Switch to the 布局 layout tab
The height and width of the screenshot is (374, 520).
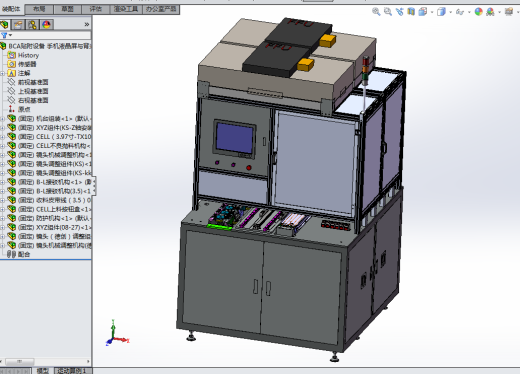39,9
